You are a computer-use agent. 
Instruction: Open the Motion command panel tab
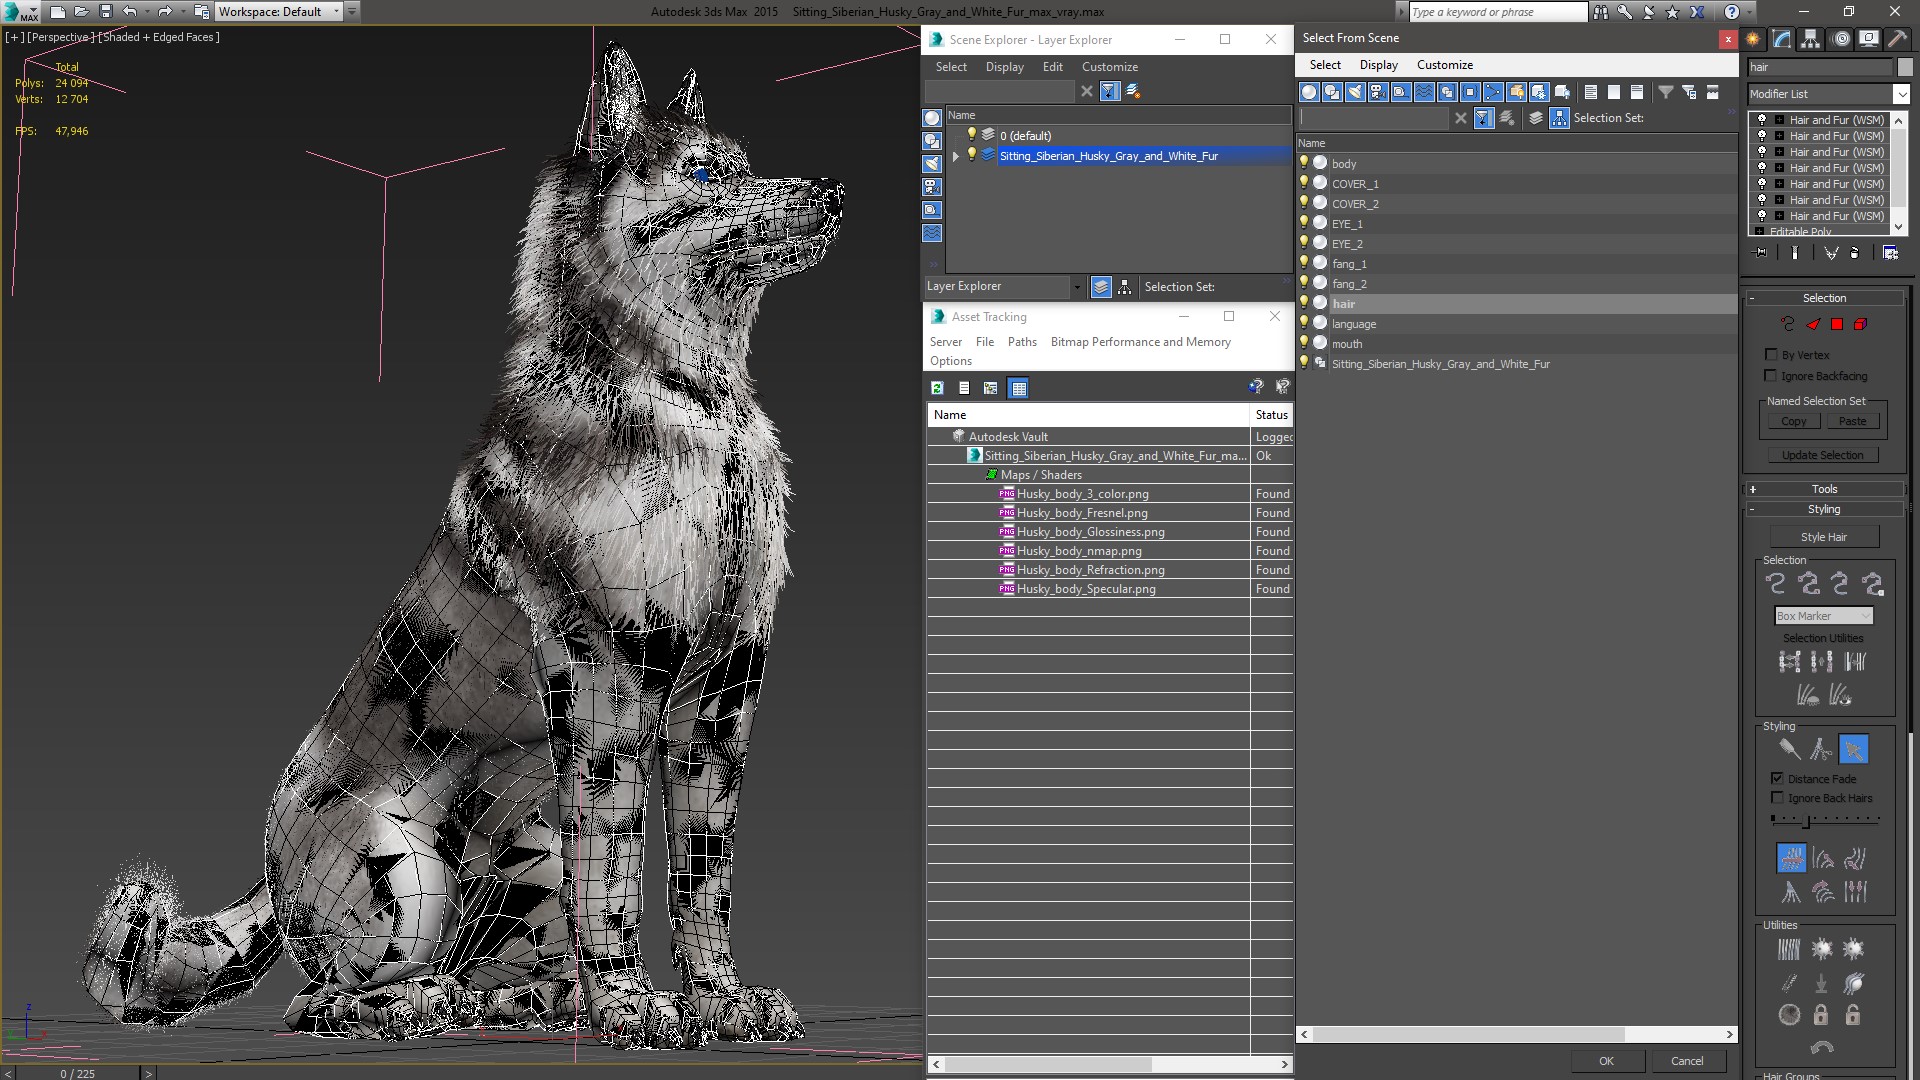[1841, 39]
